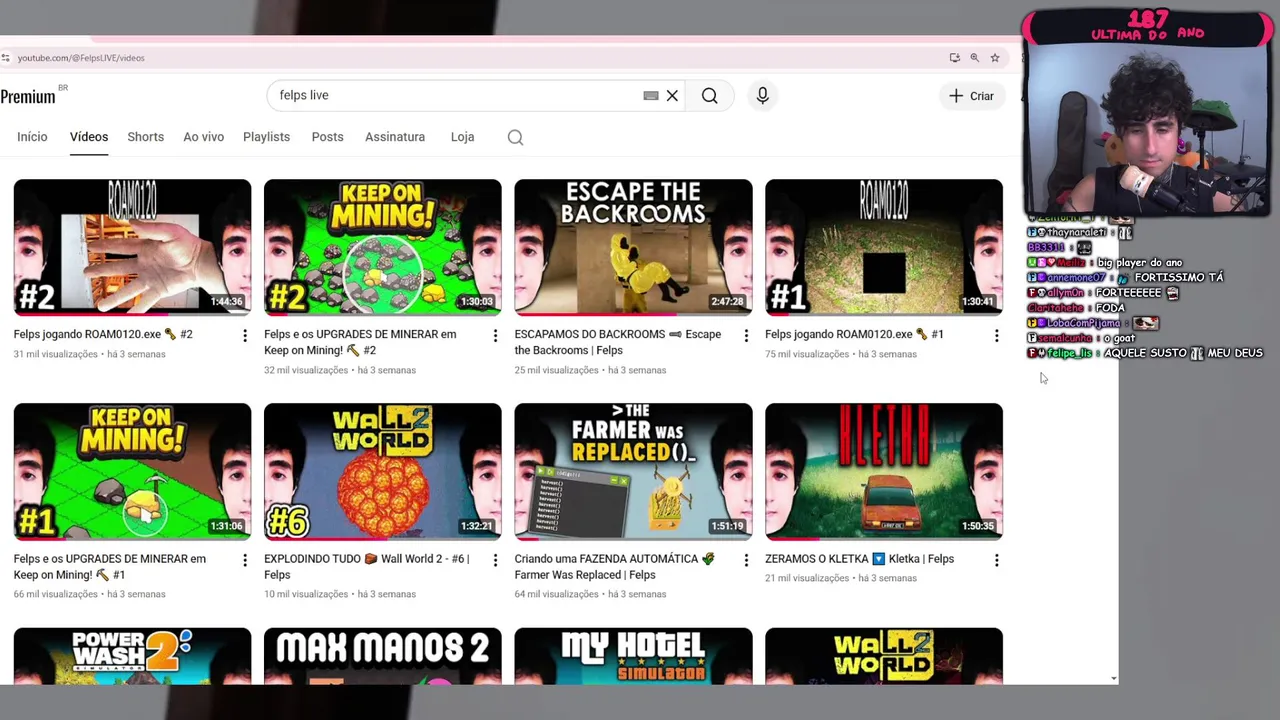Open ROAM0120 #1 video thumbnail

(884, 247)
